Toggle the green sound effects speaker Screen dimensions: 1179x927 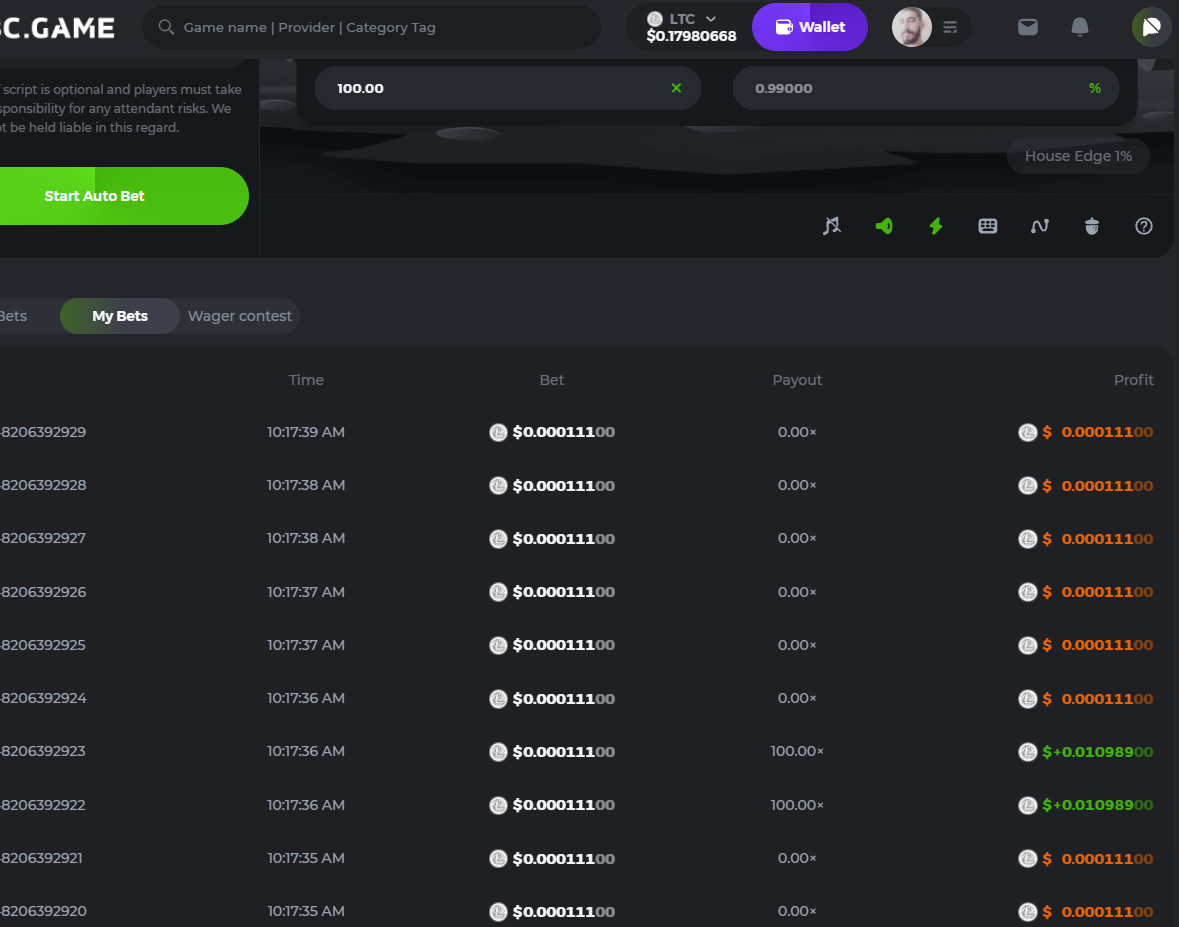coord(884,226)
